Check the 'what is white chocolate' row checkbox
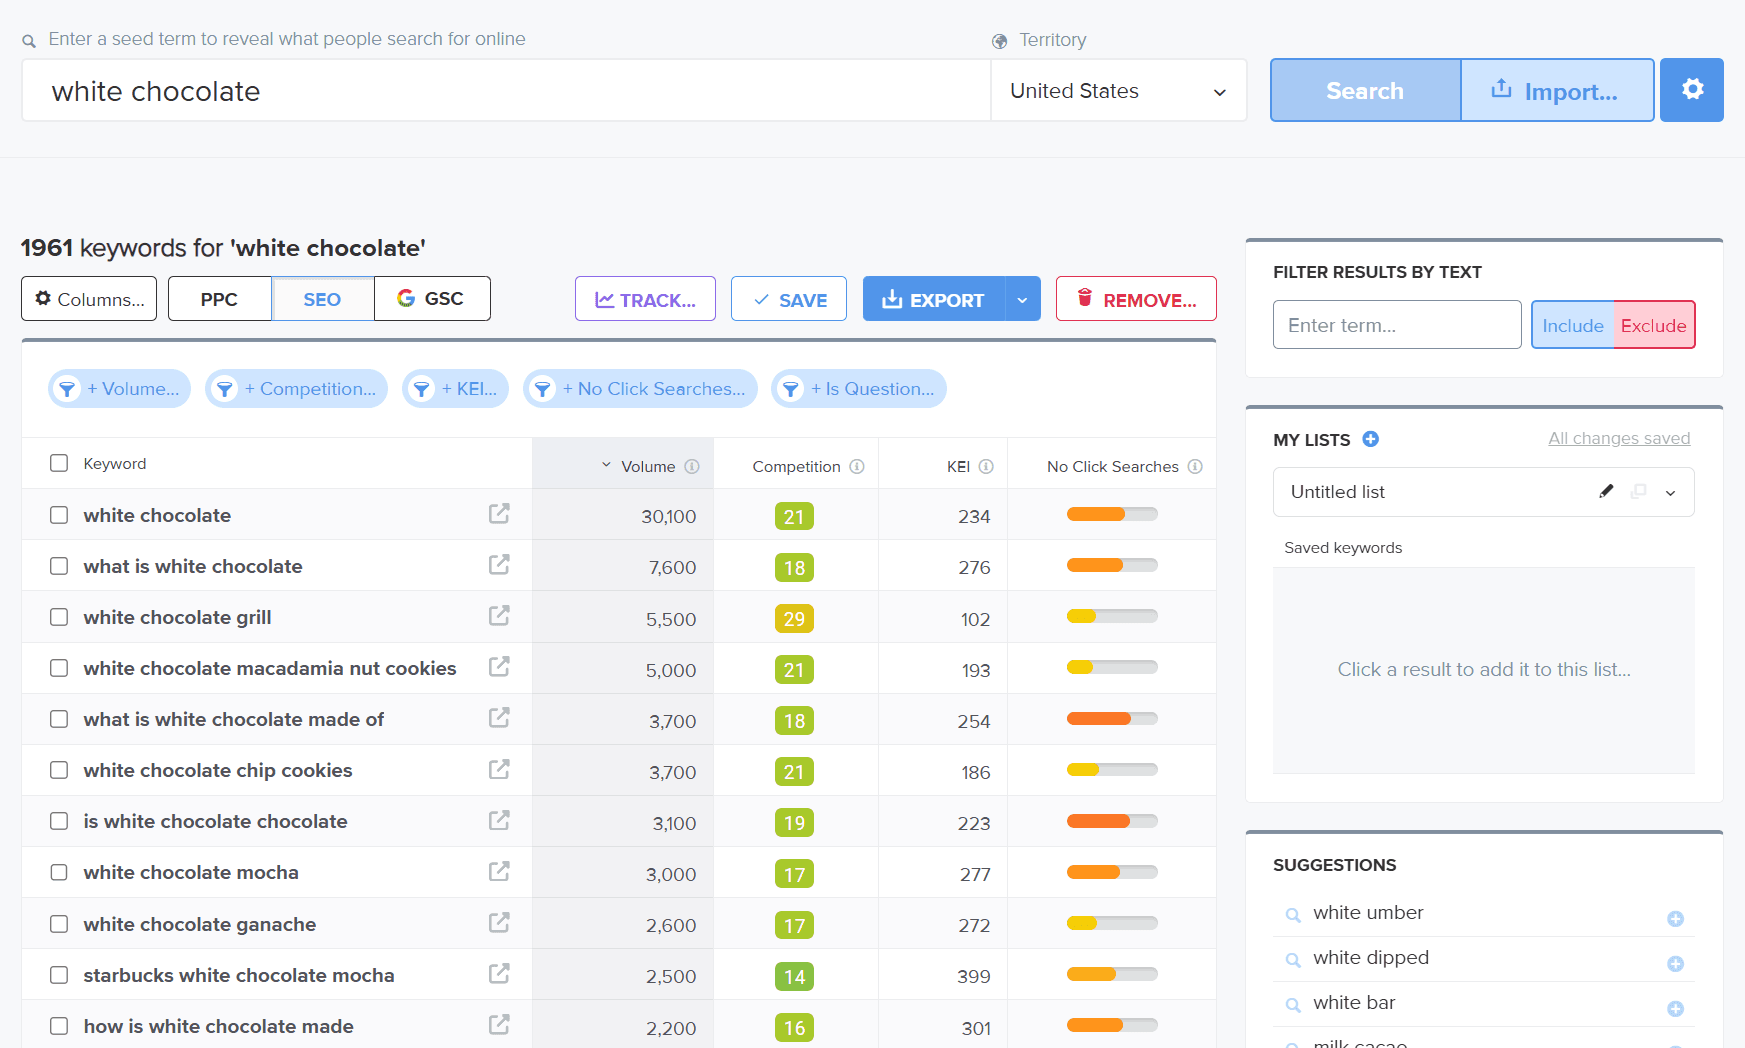Screen dimensions: 1745x1048 [59, 566]
